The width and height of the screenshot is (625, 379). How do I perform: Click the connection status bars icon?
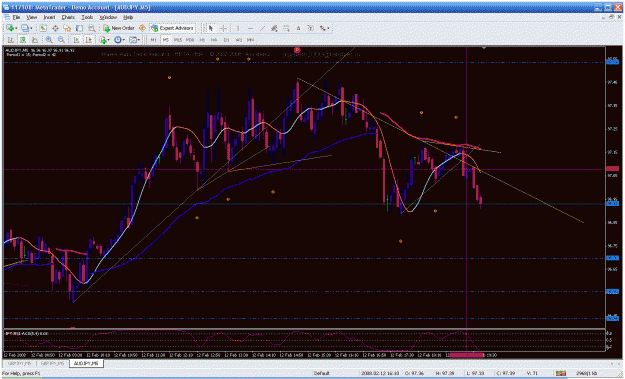[x=561, y=373]
